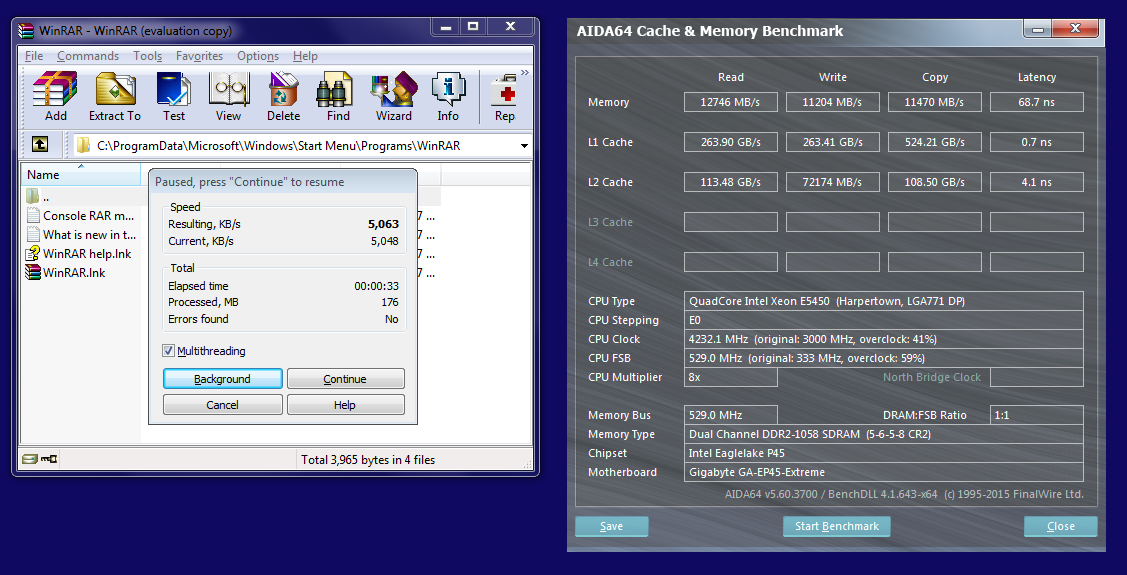1127x575 pixels.
Task: Click L1 Cache Copy value 524.21 GB/s
Action: tap(934, 142)
